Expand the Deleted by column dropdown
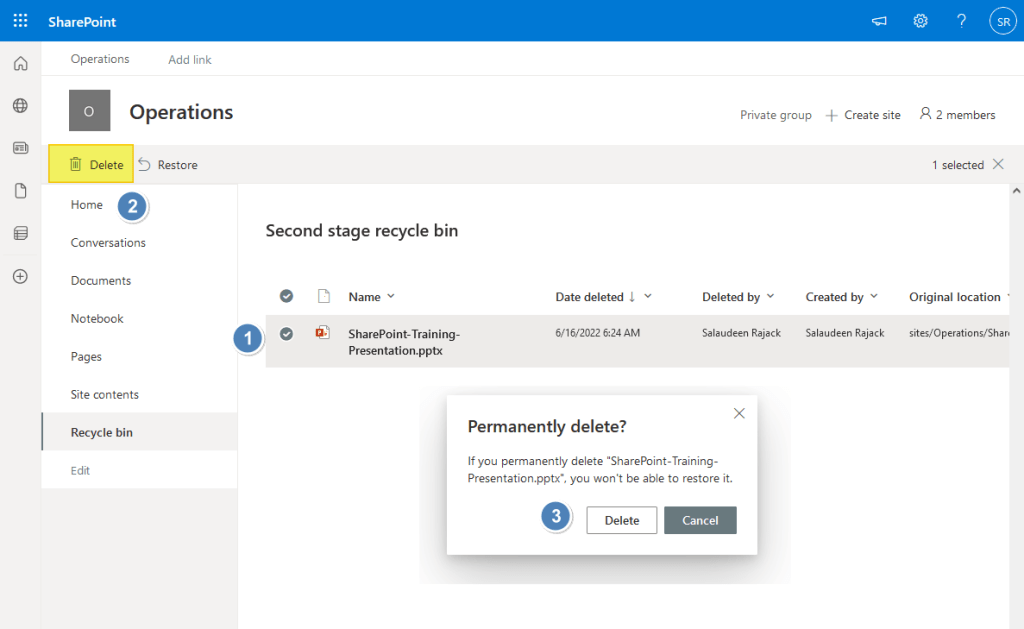The image size is (1024, 629). point(771,296)
